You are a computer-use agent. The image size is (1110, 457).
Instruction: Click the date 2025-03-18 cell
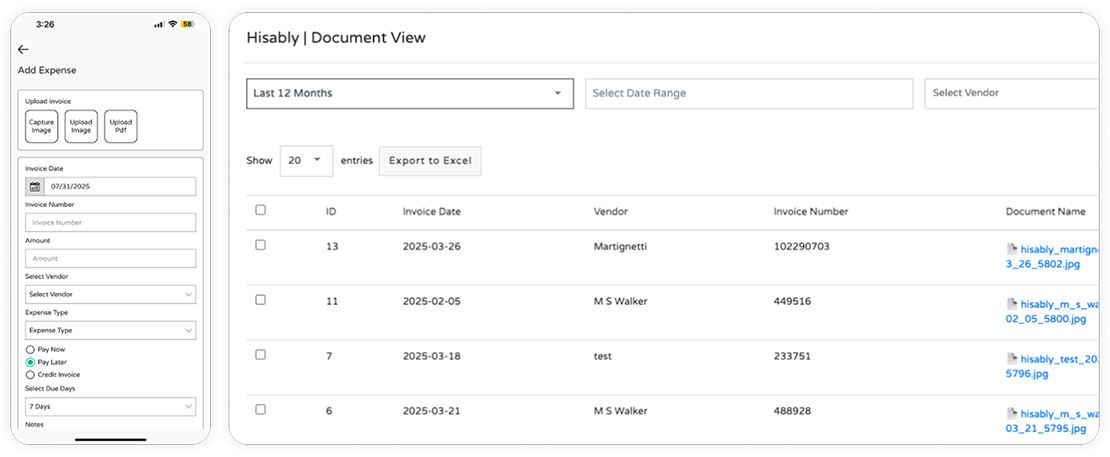pos(432,357)
